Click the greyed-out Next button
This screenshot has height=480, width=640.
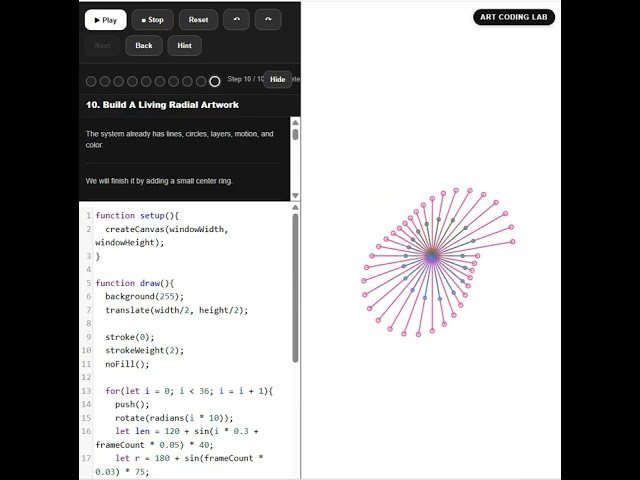tap(102, 46)
